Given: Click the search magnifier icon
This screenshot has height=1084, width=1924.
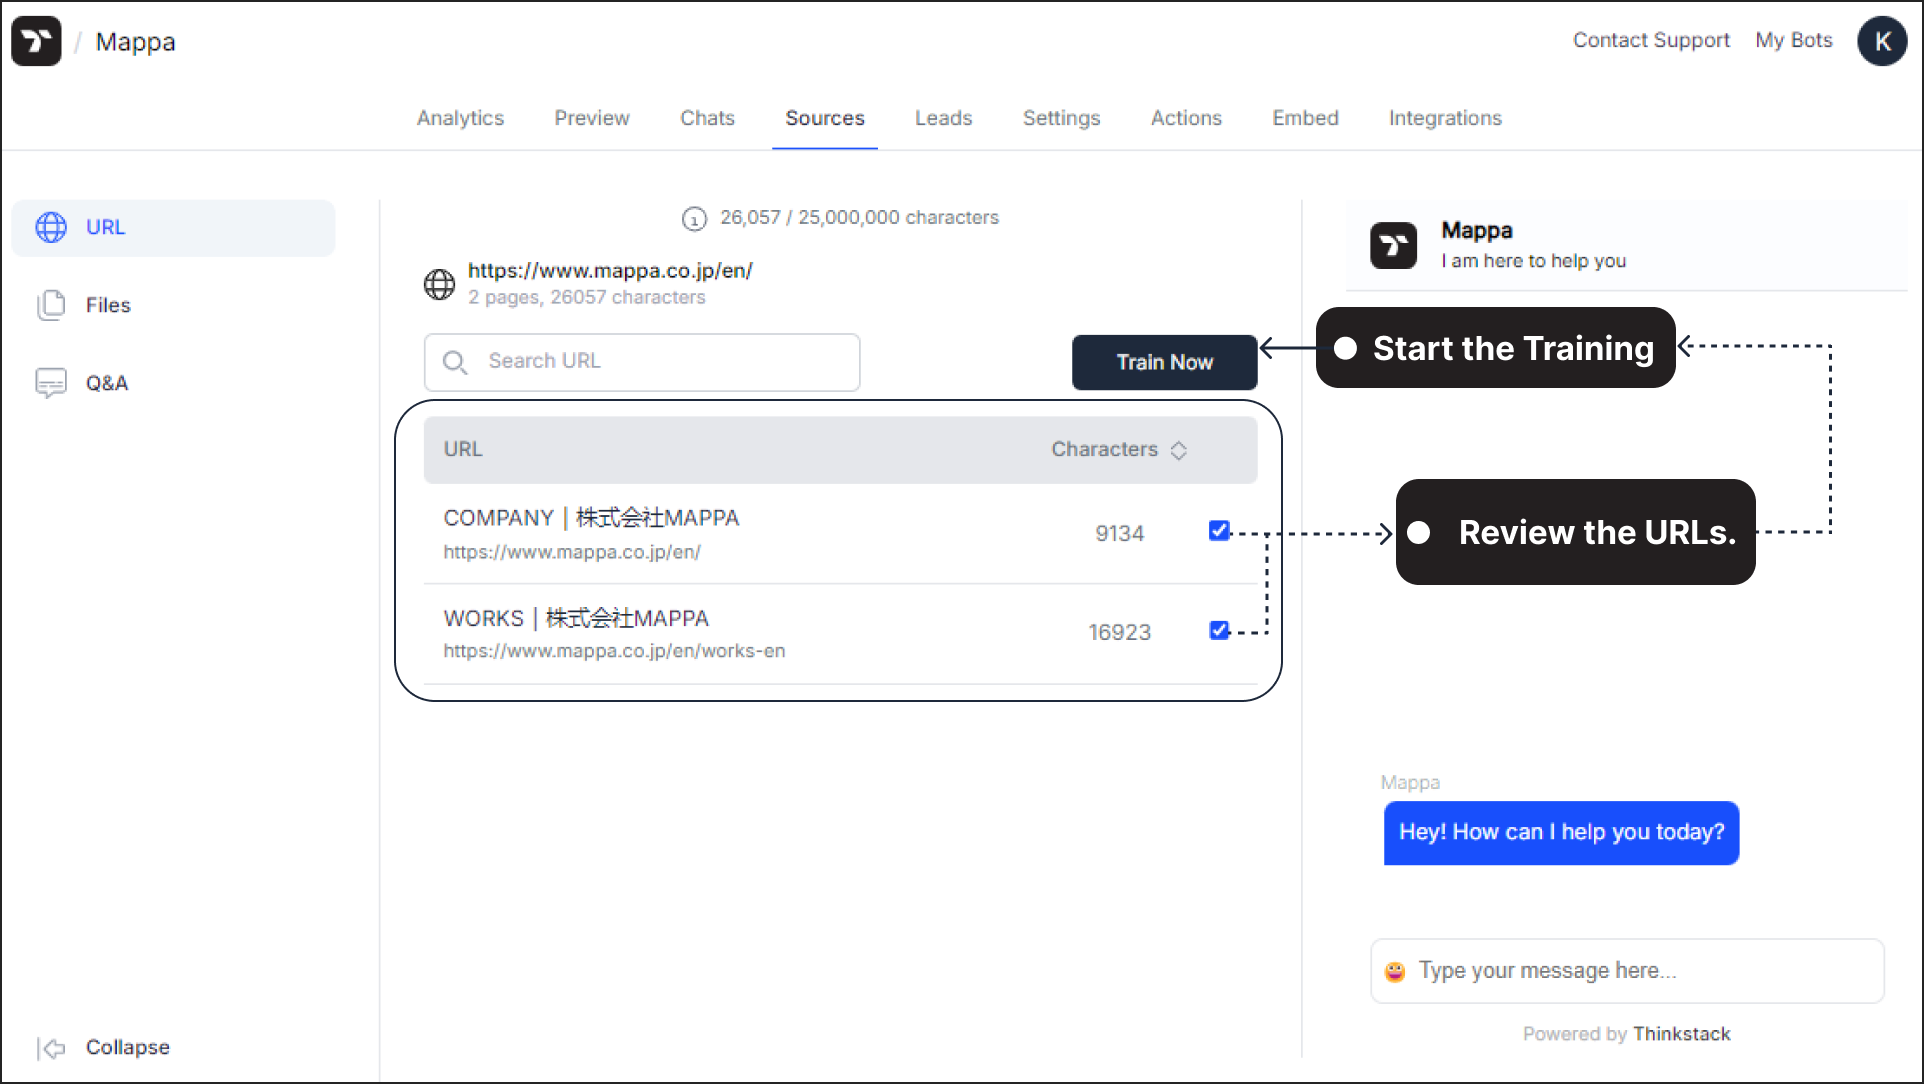Looking at the screenshot, I should (455, 362).
